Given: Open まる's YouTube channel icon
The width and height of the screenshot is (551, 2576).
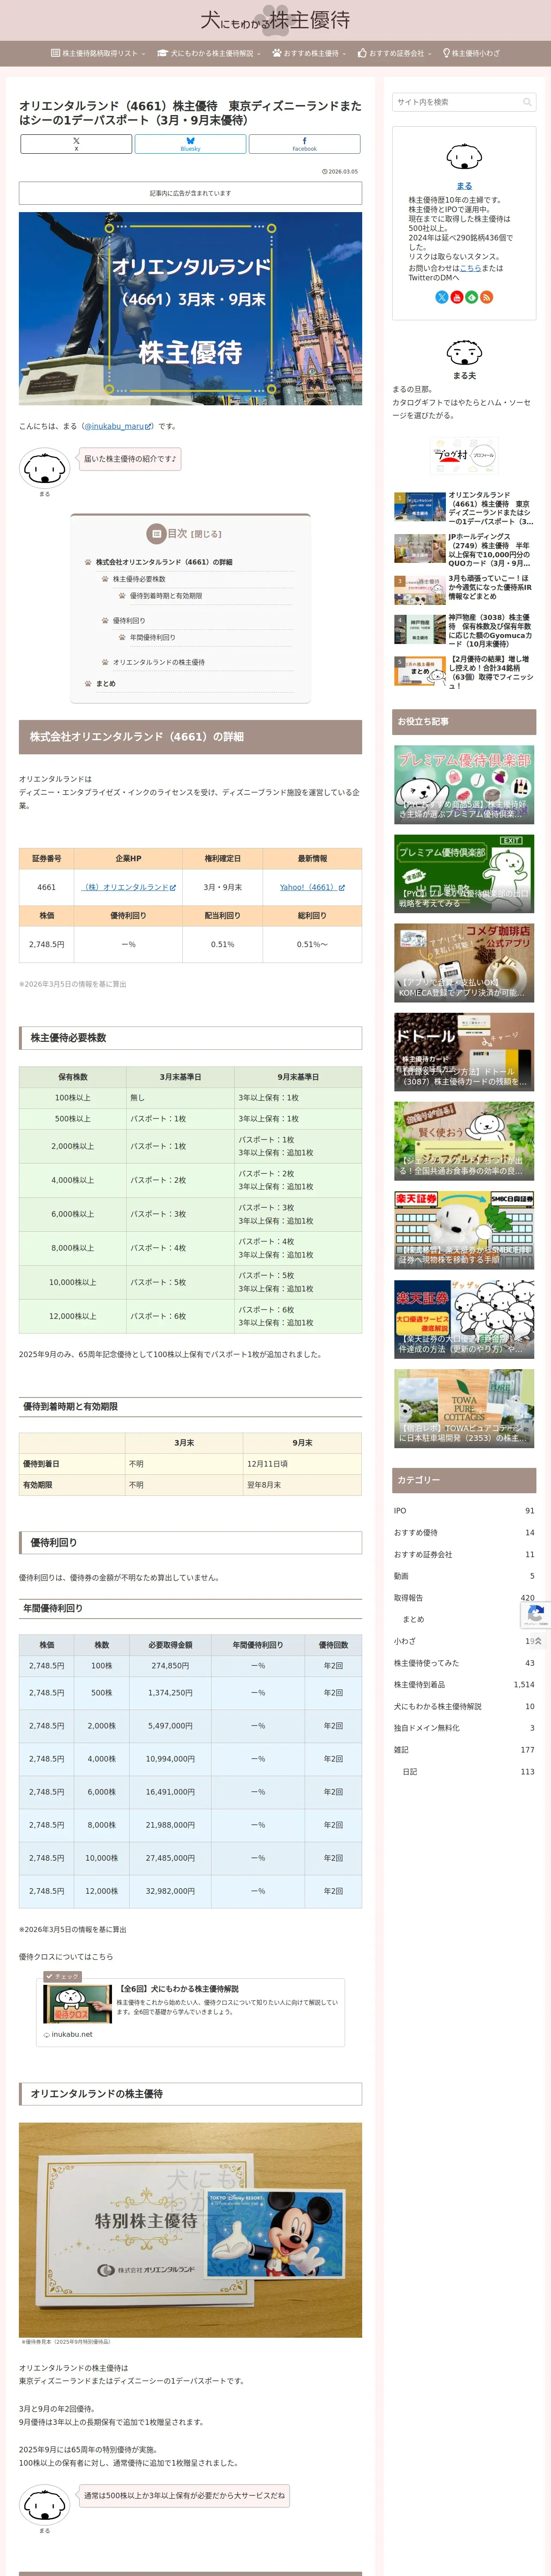Looking at the screenshot, I should (x=457, y=297).
